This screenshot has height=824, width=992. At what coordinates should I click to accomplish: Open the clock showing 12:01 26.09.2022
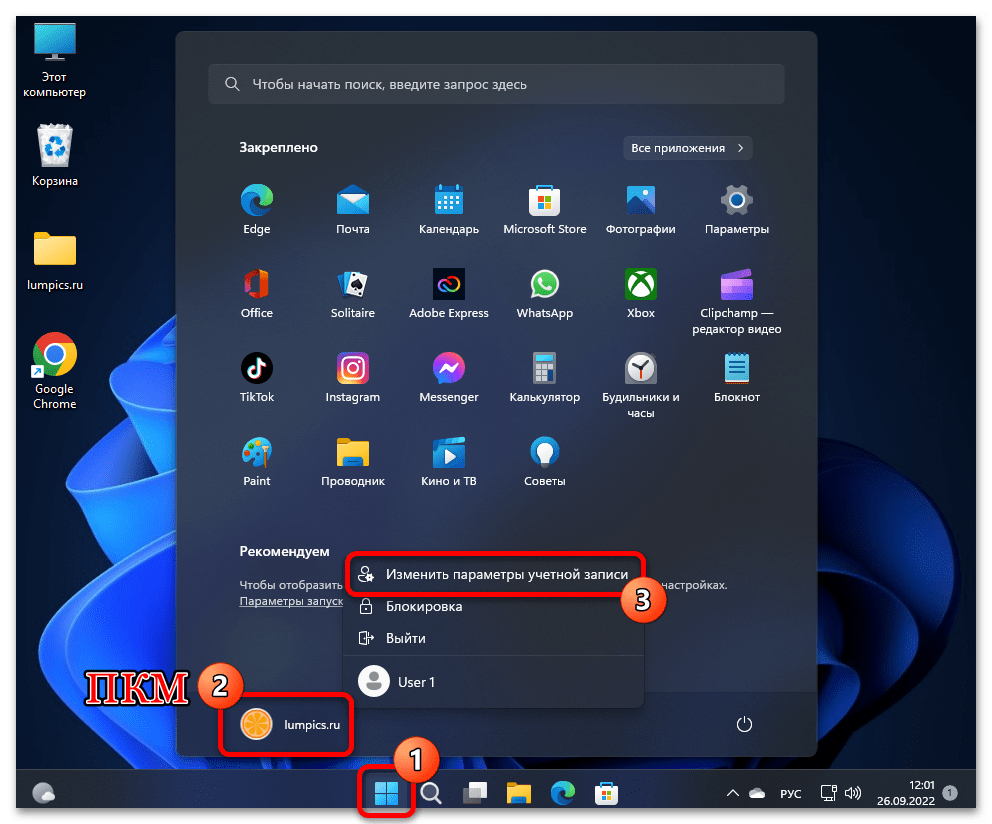pos(905,792)
